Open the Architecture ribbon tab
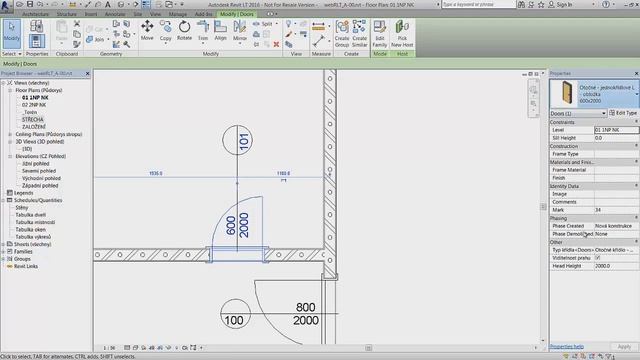The height and width of the screenshot is (360, 640). [x=36, y=14]
